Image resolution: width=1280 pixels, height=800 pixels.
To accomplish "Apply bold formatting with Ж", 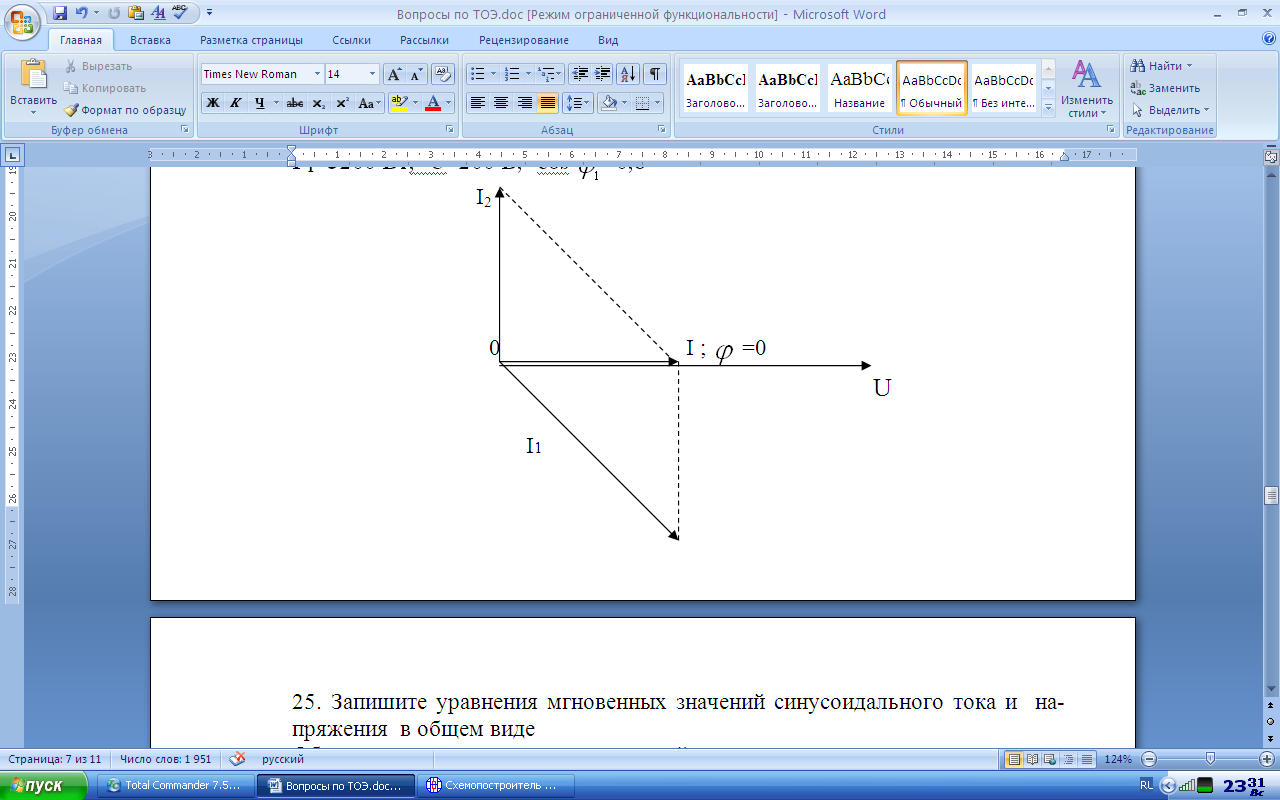I will (x=212, y=102).
